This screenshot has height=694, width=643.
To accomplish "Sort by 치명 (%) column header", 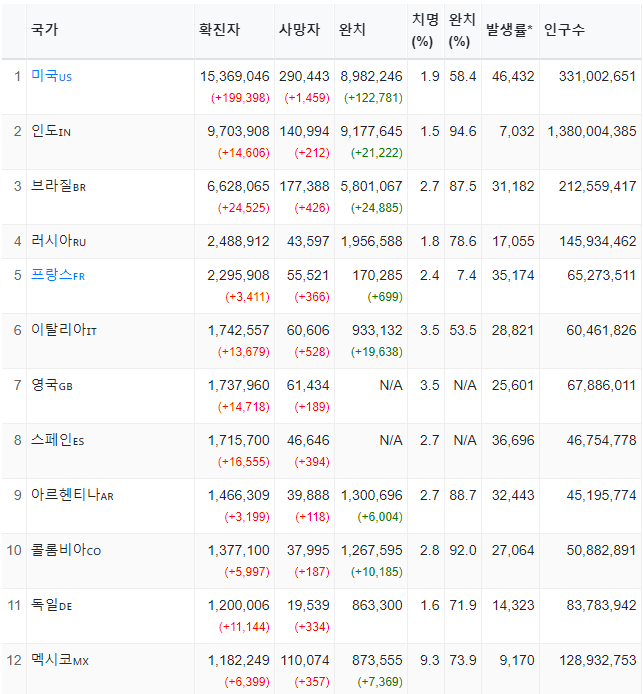I will (425, 30).
